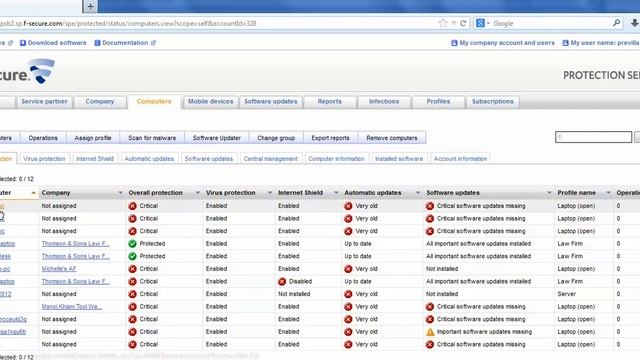Switch to the Service partner tab
The image size is (640, 360).
[44, 102]
